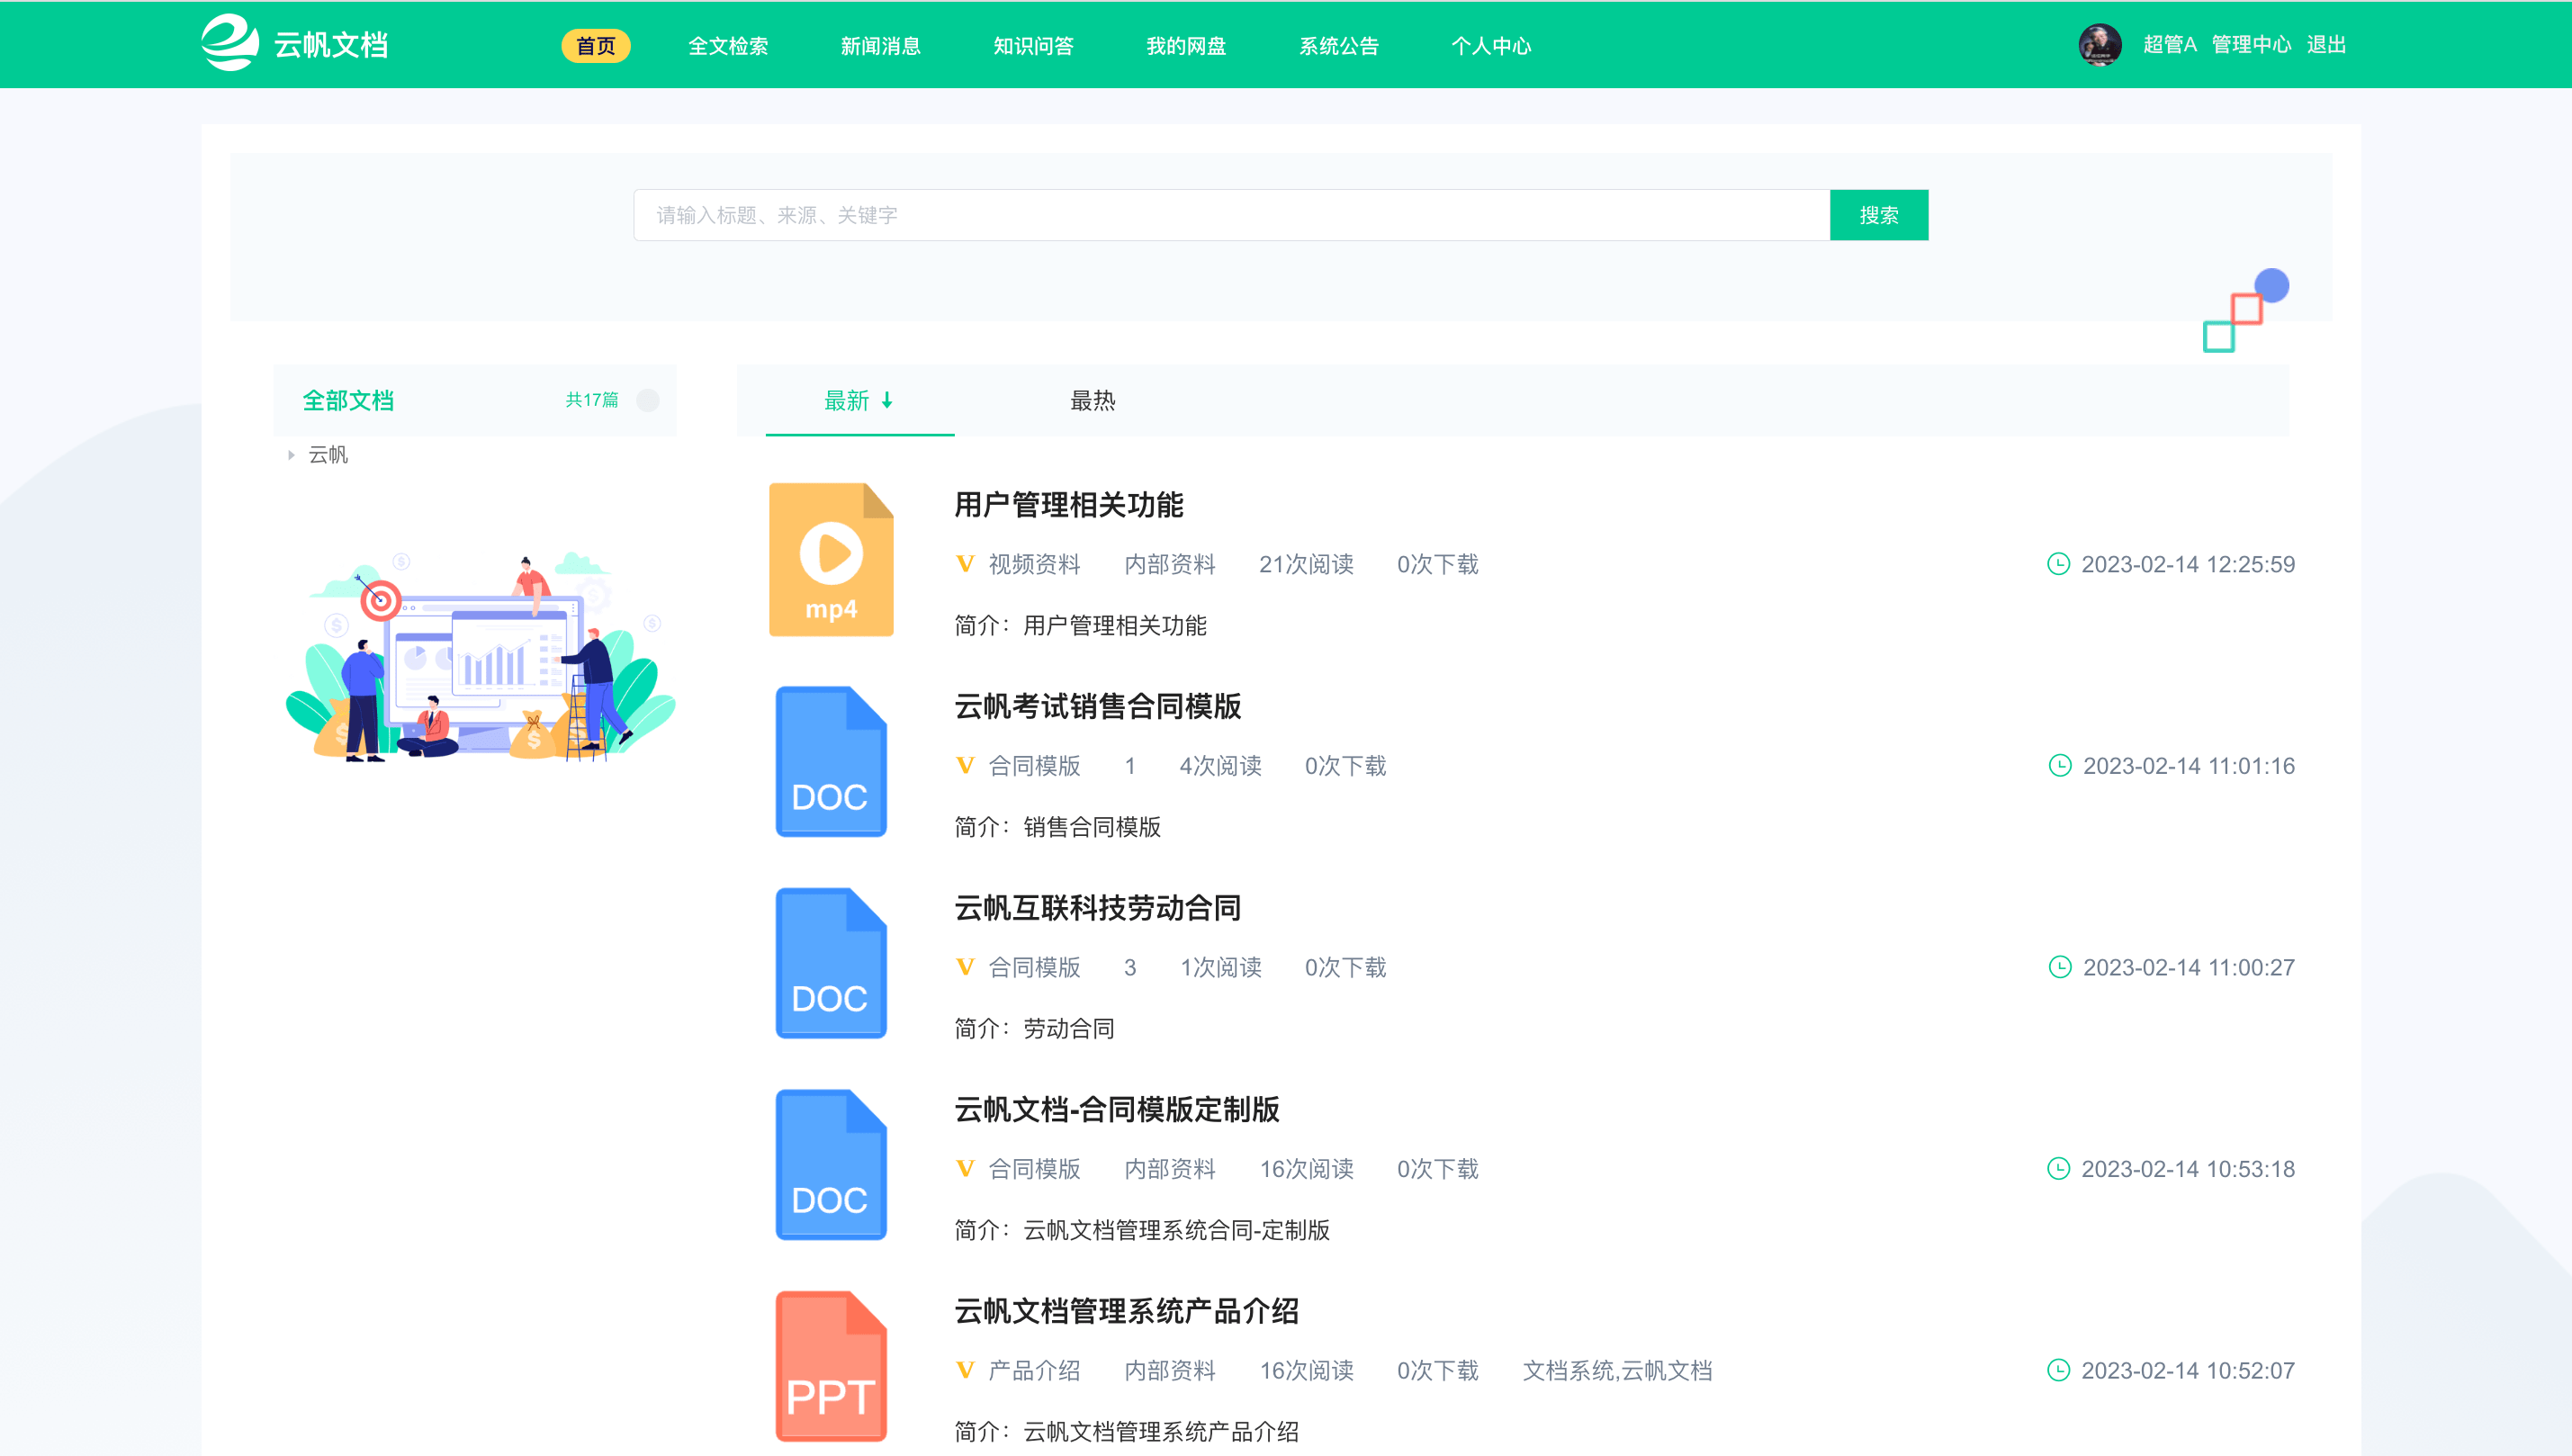The width and height of the screenshot is (2572, 1456).
Task: Click the 视频资料 category tag
Action: click(1035, 564)
